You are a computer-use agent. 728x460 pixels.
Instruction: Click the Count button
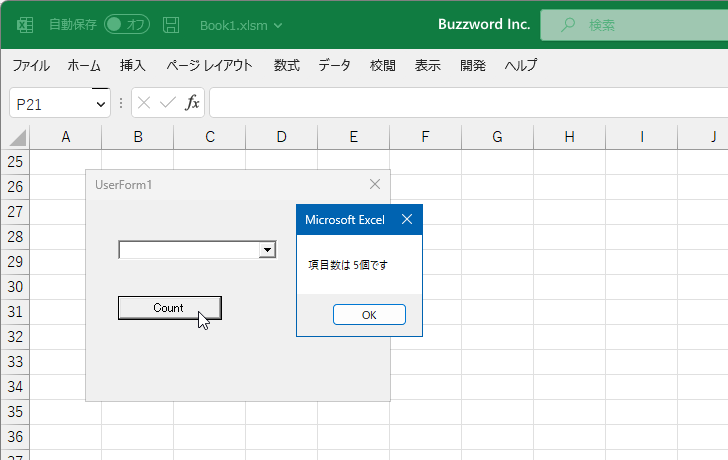click(170, 308)
